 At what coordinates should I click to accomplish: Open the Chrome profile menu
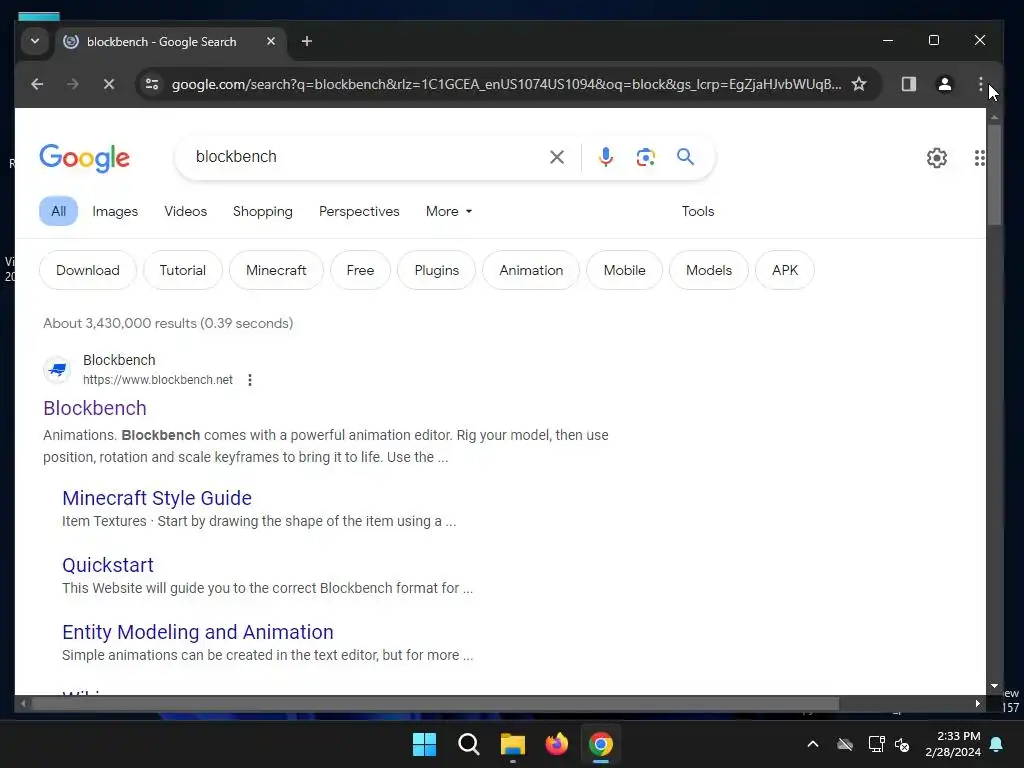(945, 84)
